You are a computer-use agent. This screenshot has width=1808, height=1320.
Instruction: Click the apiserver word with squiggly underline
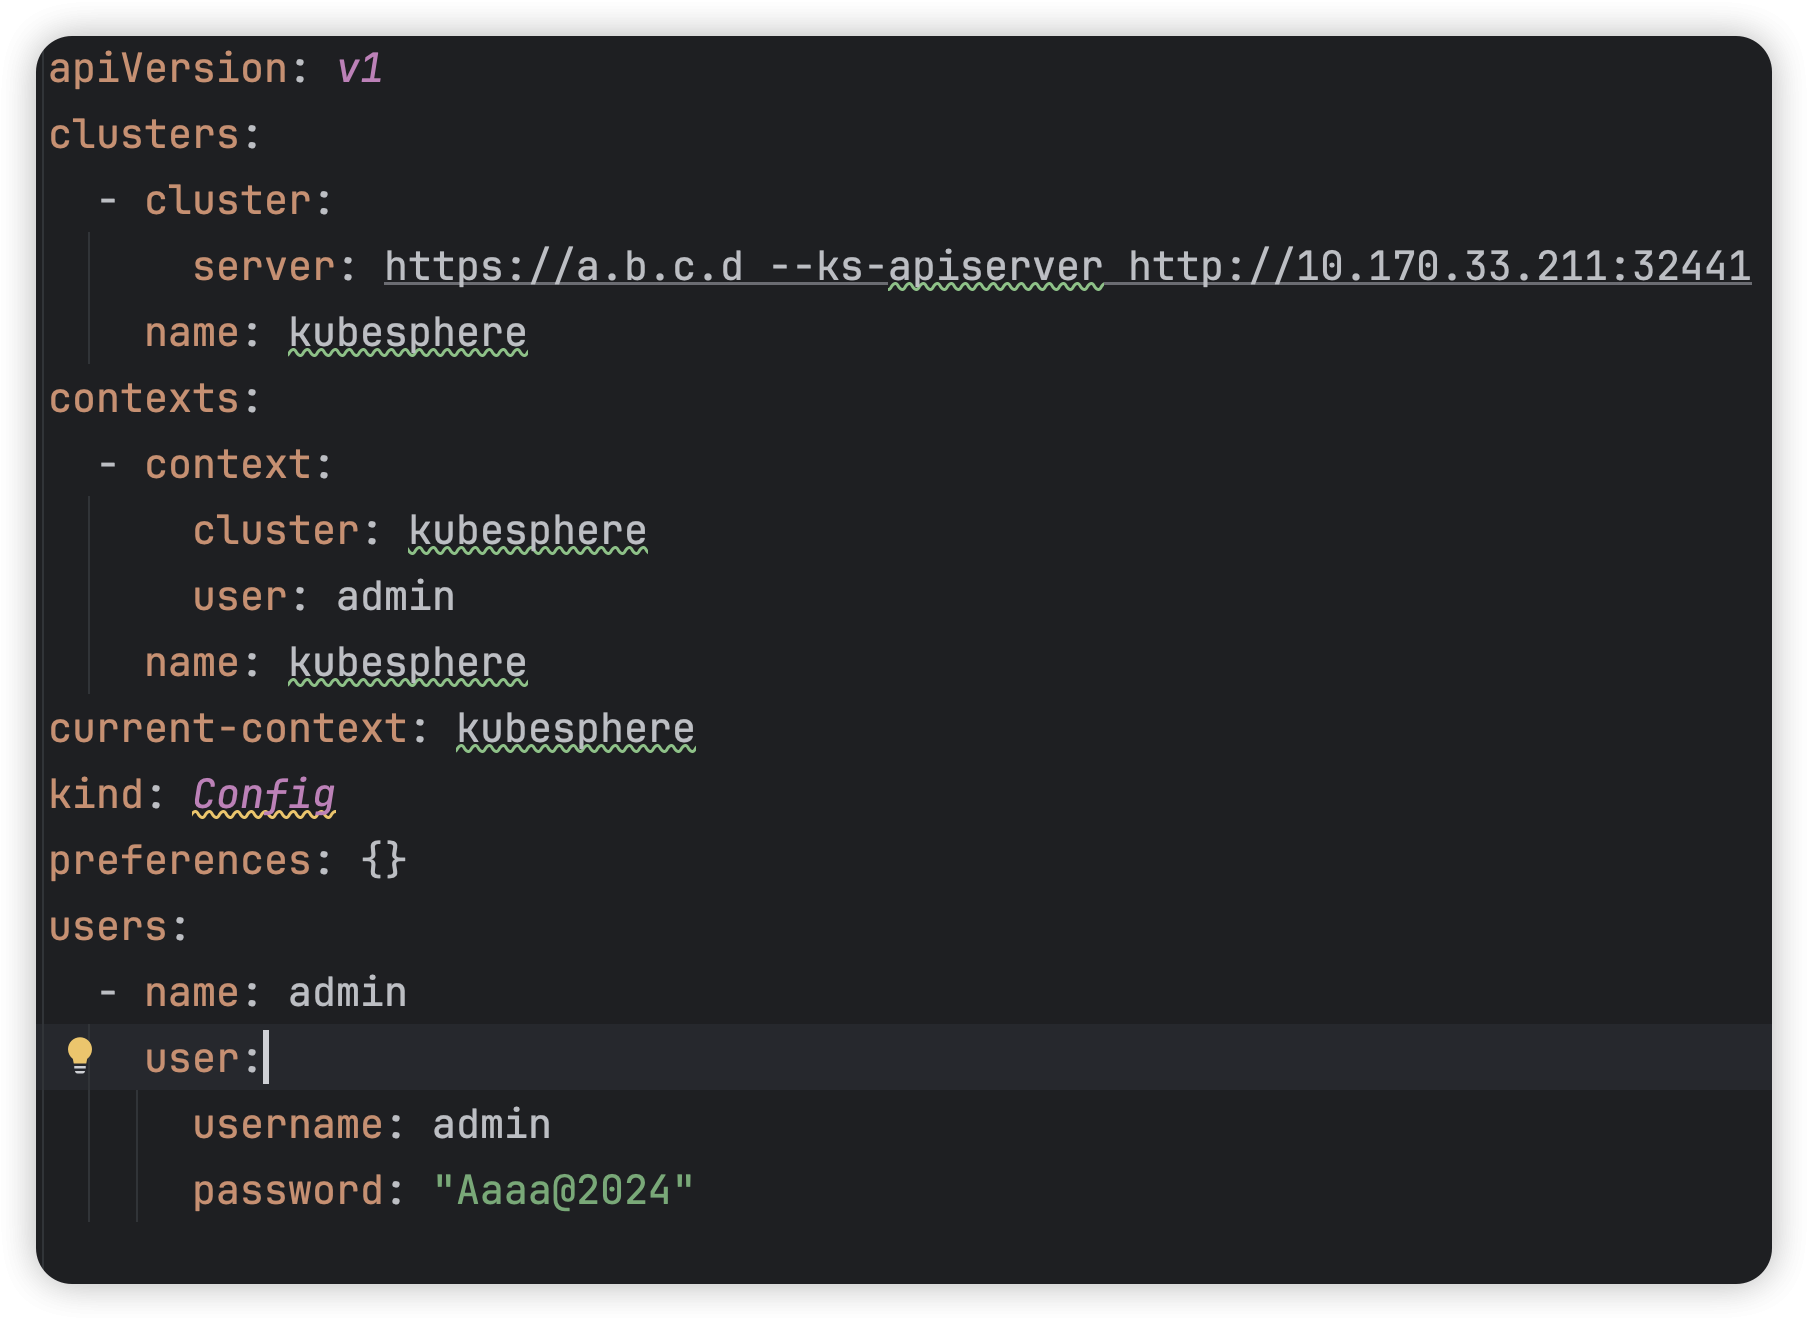point(995,267)
